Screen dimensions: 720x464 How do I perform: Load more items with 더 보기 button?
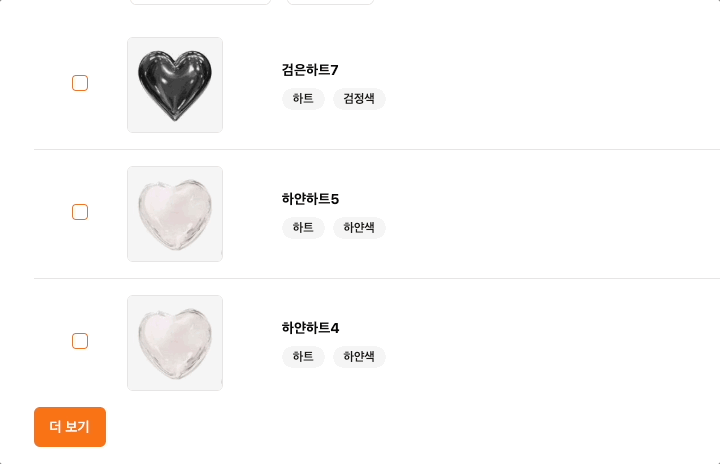pyautogui.click(x=70, y=427)
